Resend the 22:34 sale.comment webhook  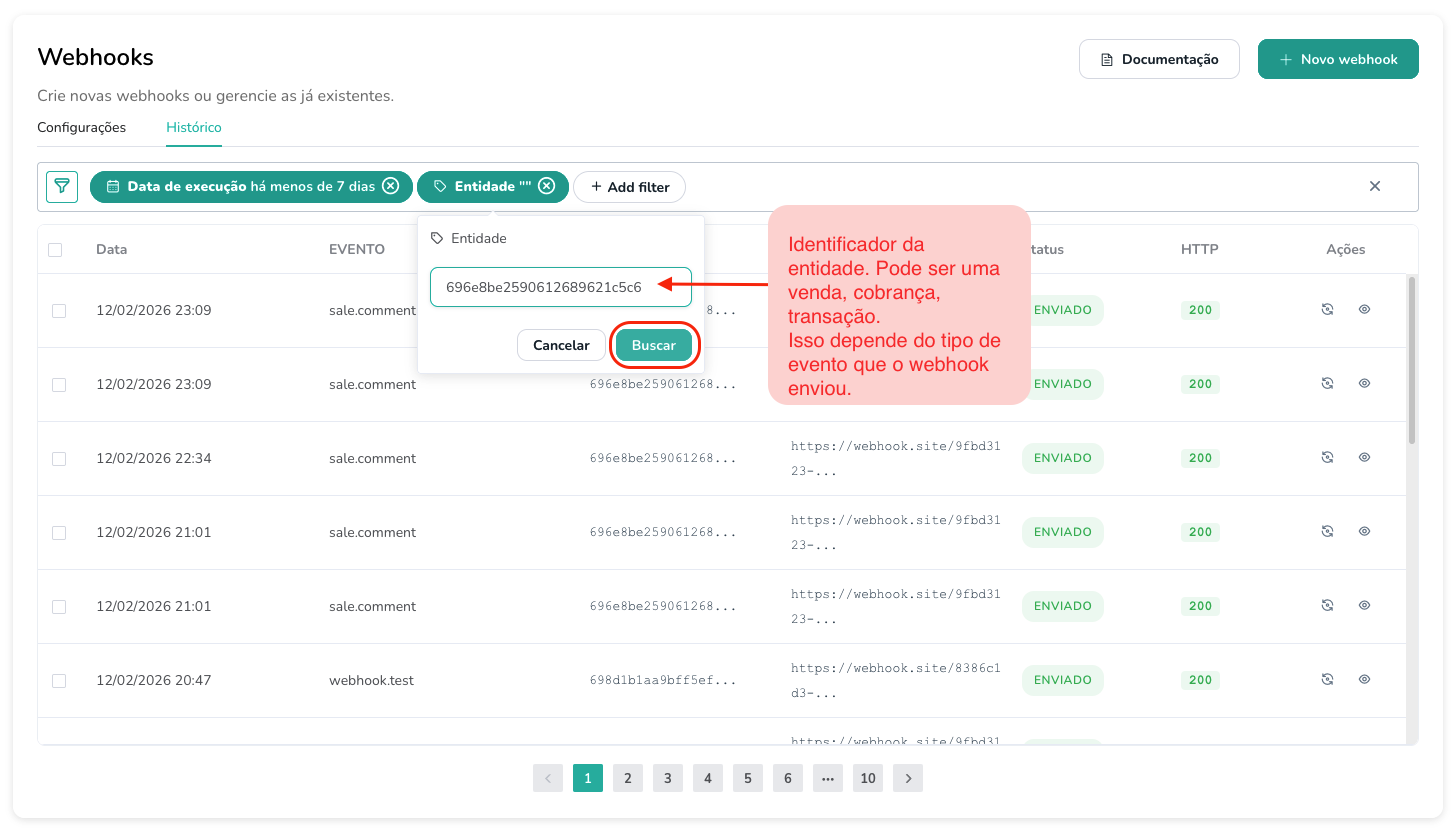1327,458
